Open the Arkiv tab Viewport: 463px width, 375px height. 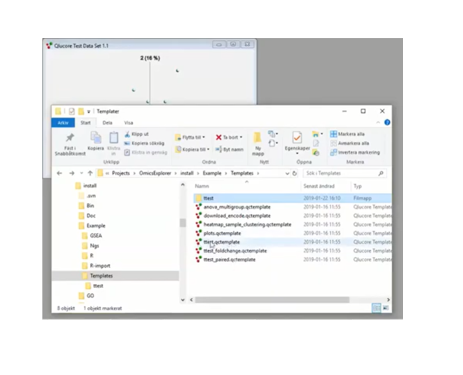click(63, 123)
